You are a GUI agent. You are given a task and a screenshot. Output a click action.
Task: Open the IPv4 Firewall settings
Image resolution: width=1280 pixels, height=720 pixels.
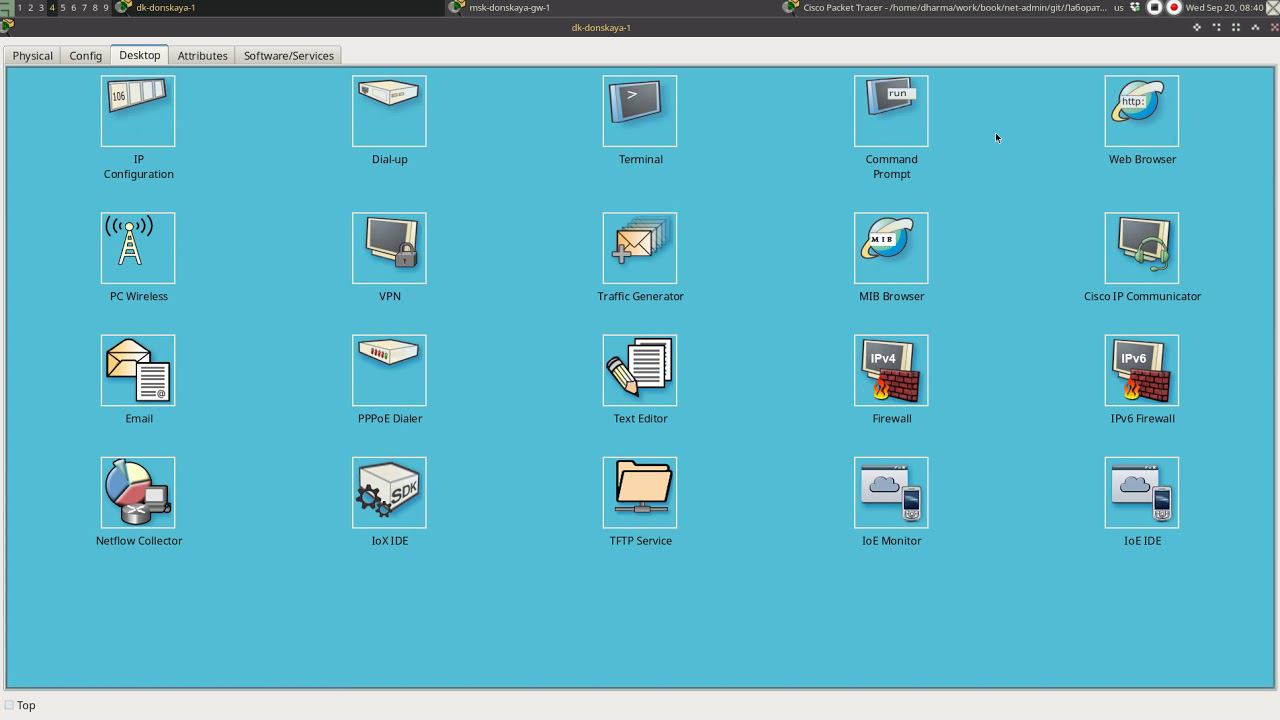coord(891,370)
